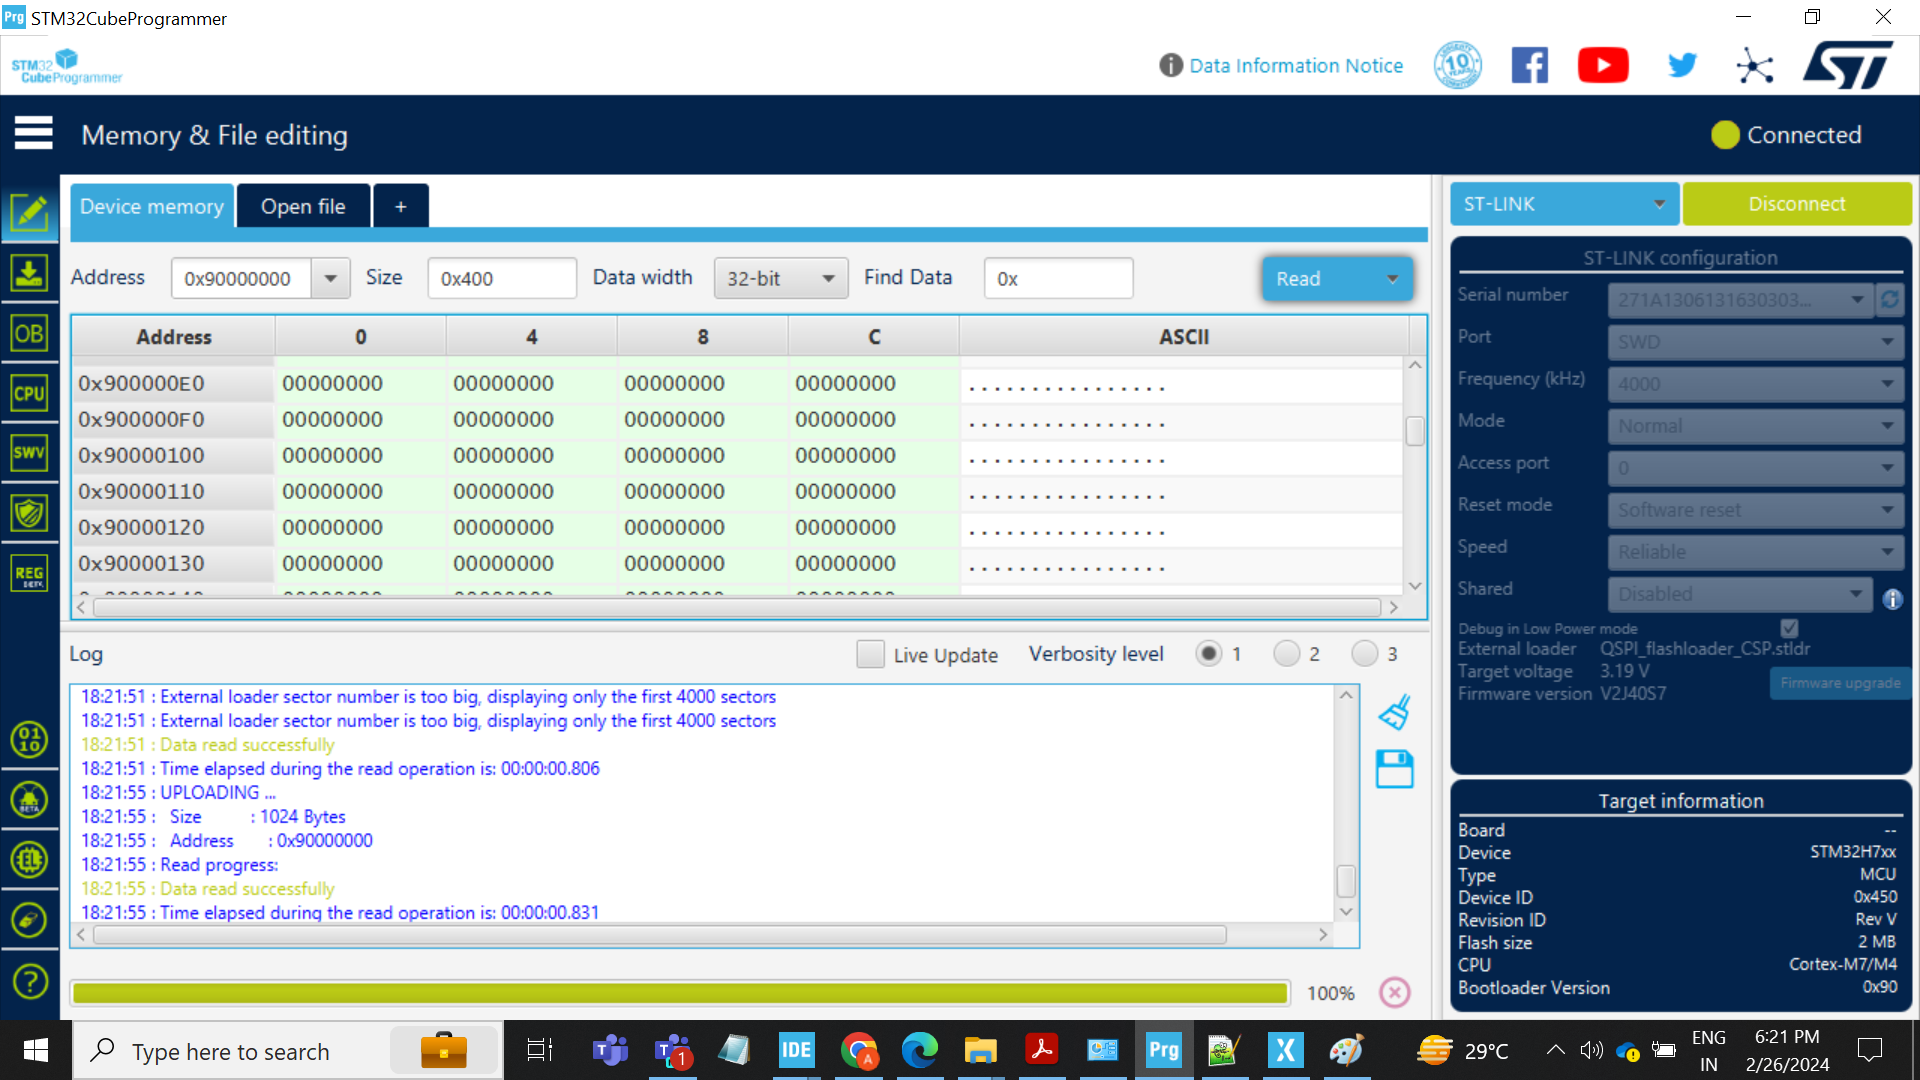Select verbosity level 3

[x=1364, y=654]
